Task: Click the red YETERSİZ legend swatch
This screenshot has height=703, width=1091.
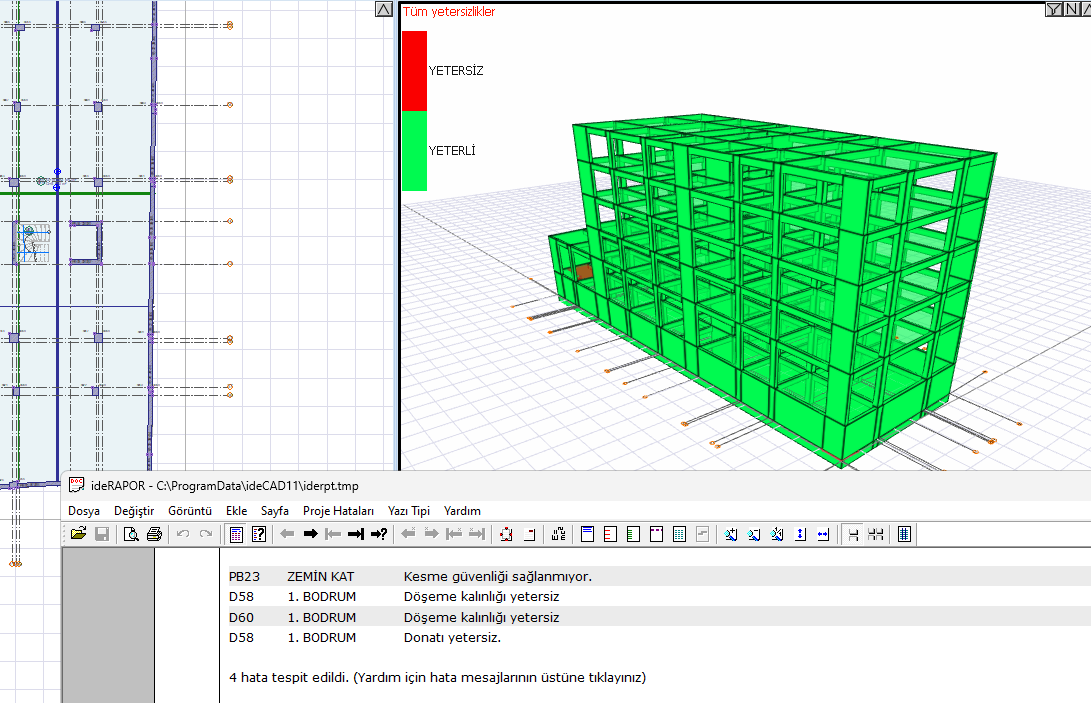Action: click(414, 71)
